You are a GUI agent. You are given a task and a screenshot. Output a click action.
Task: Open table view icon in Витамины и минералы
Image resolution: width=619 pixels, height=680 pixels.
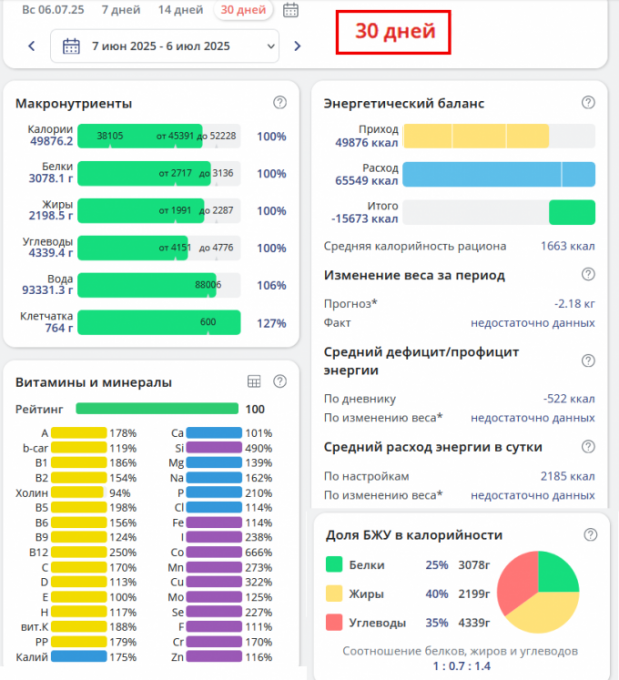point(254,381)
